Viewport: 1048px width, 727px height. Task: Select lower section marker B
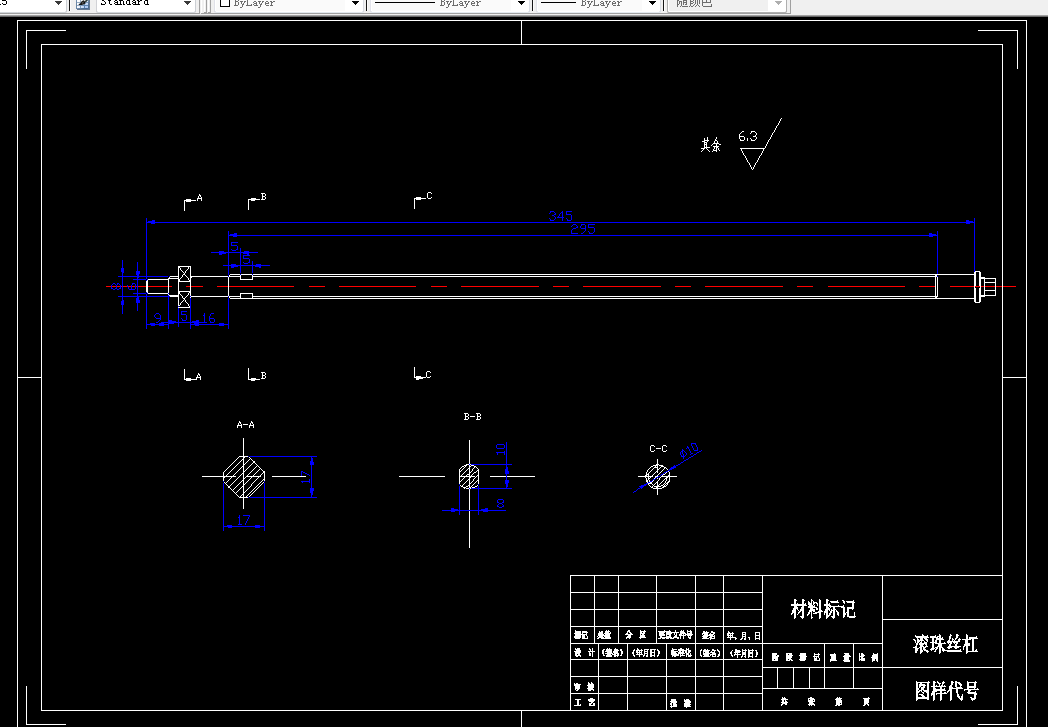[x=257, y=375]
